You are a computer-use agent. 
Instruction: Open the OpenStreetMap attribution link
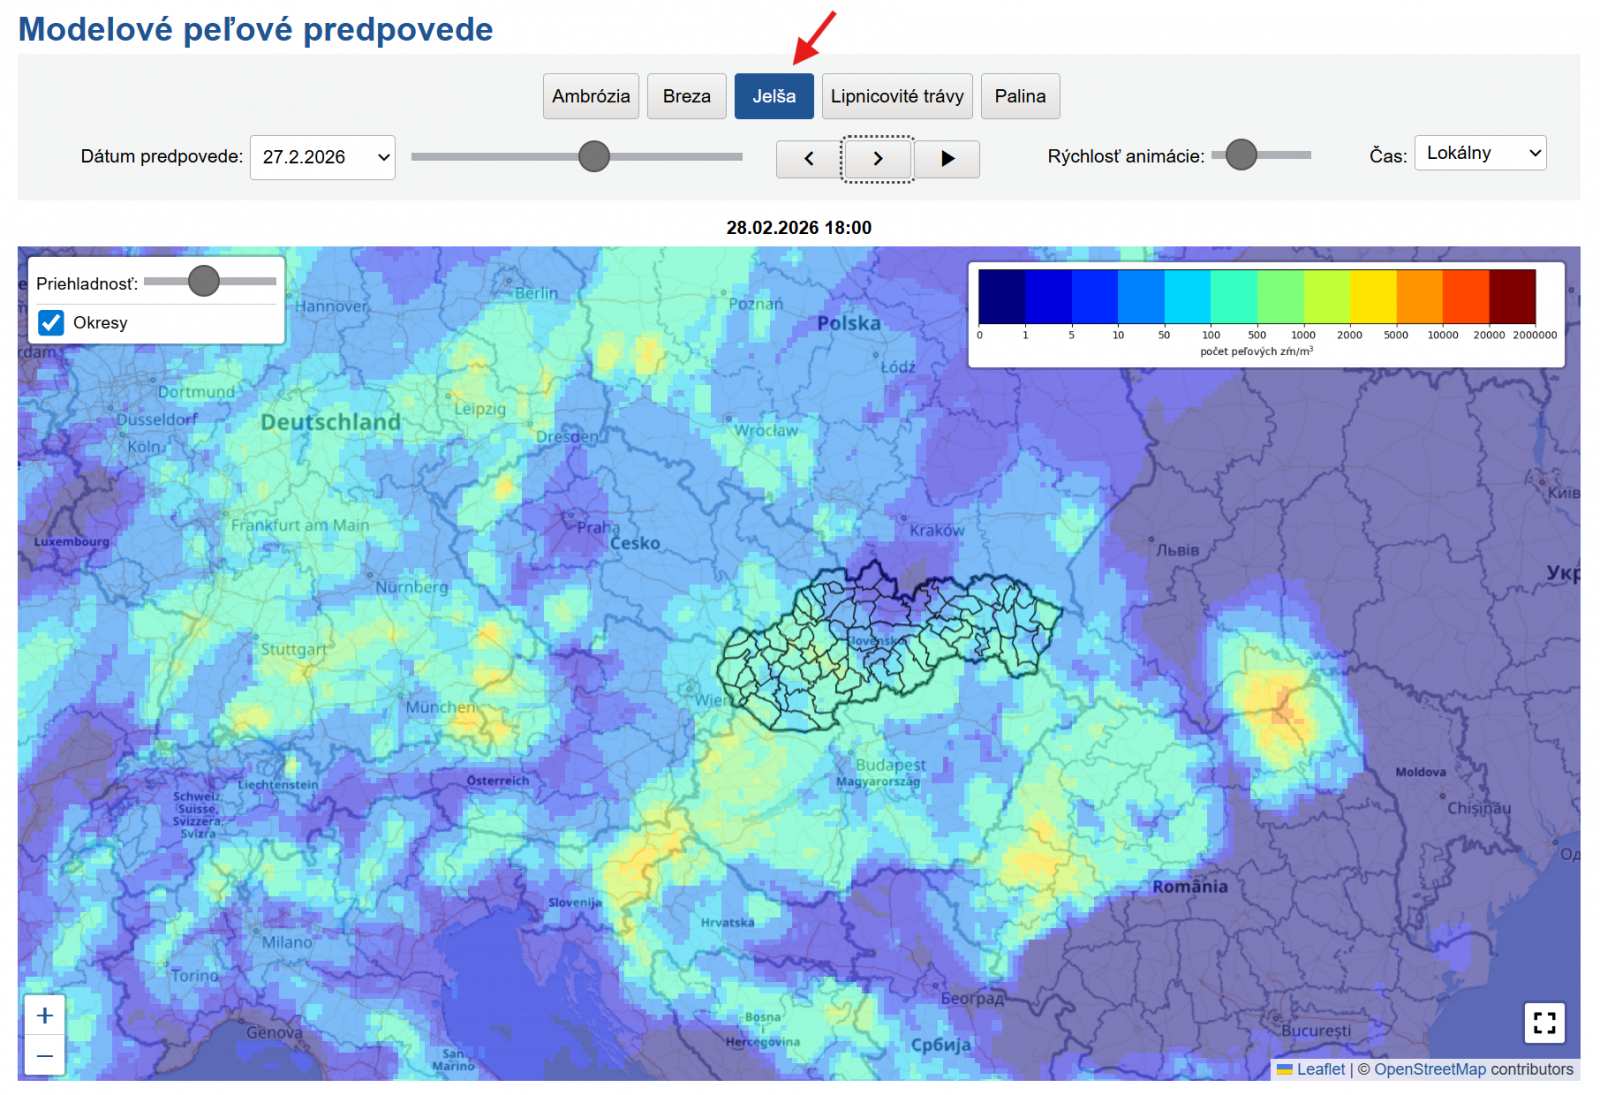pos(1429,1069)
